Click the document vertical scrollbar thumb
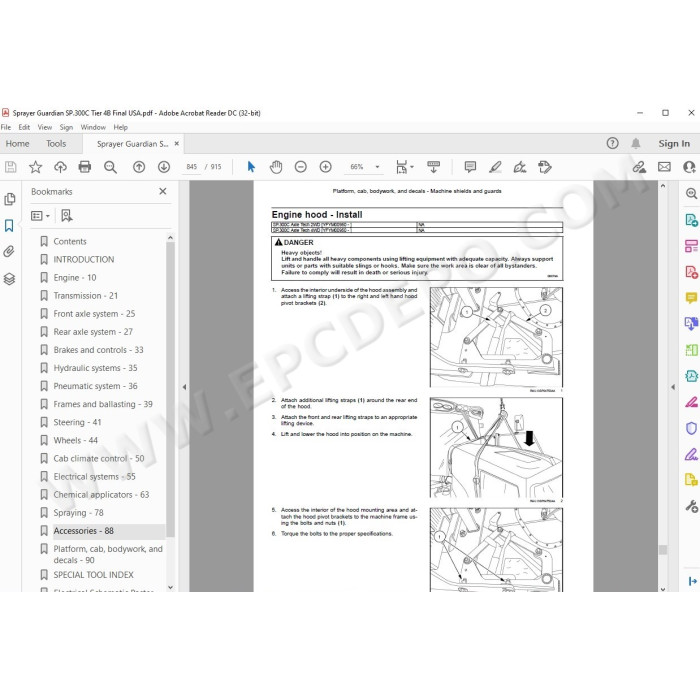Screen dimensions: 700x700 tap(663, 550)
